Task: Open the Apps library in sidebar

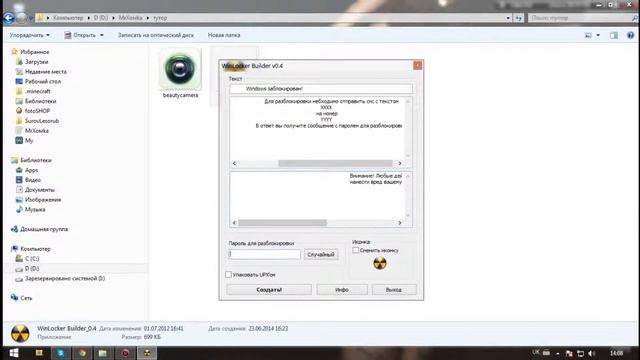Action: pyautogui.click(x=31, y=170)
